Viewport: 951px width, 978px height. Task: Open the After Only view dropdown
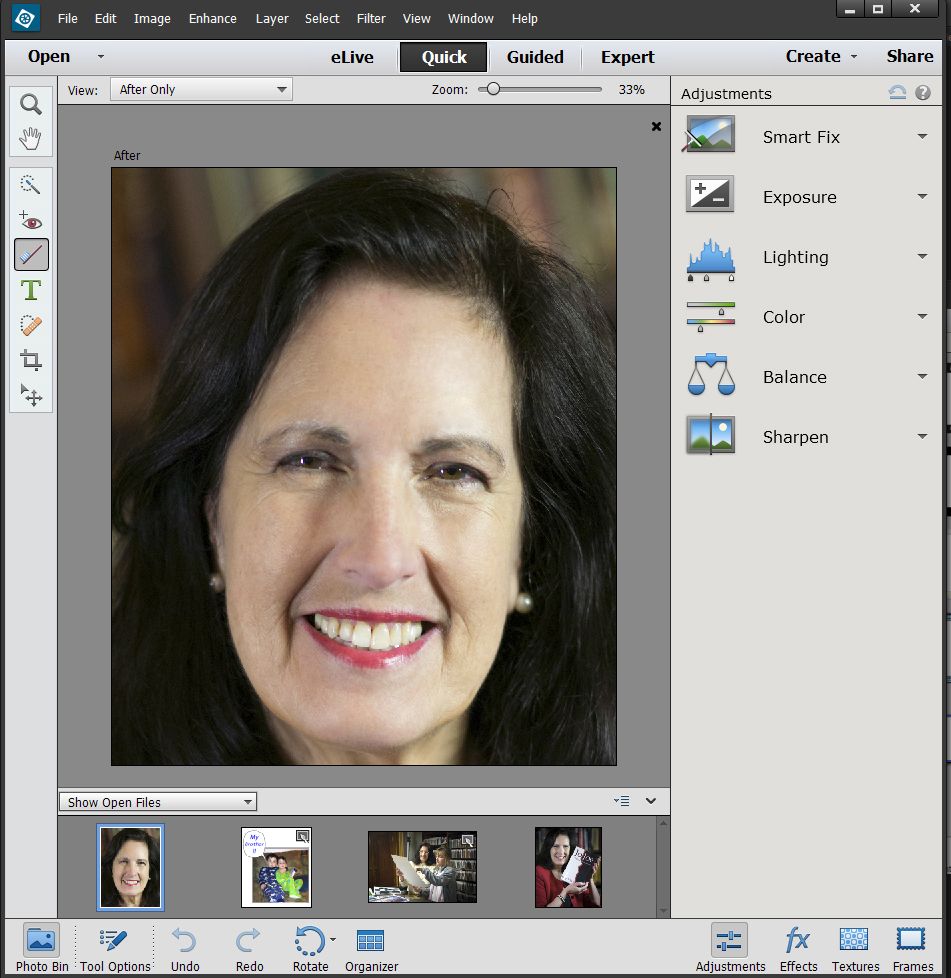click(200, 89)
